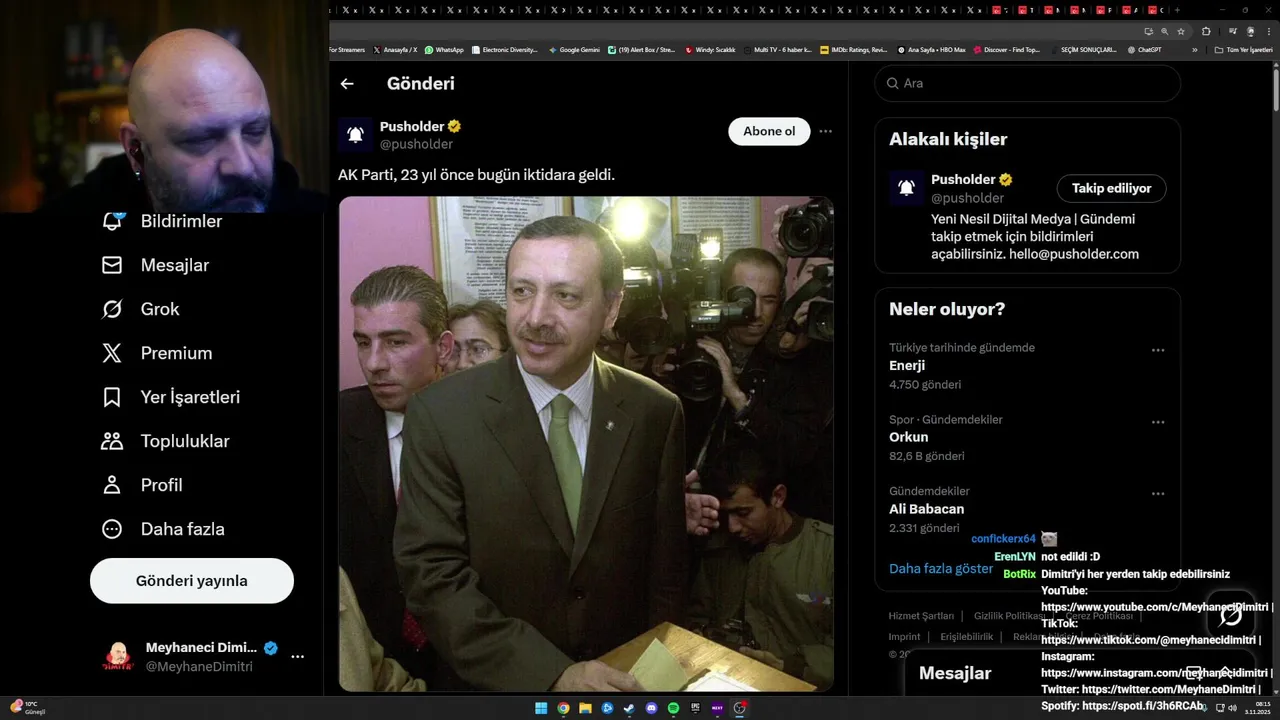Expand the Daha fazla menu
Screen dimensions: 1280x720
[163, 529]
